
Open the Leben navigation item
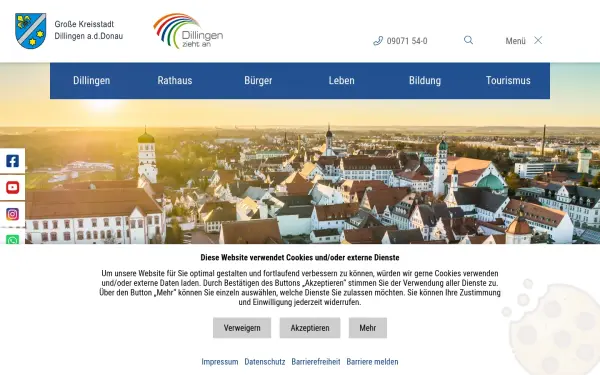[342, 81]
